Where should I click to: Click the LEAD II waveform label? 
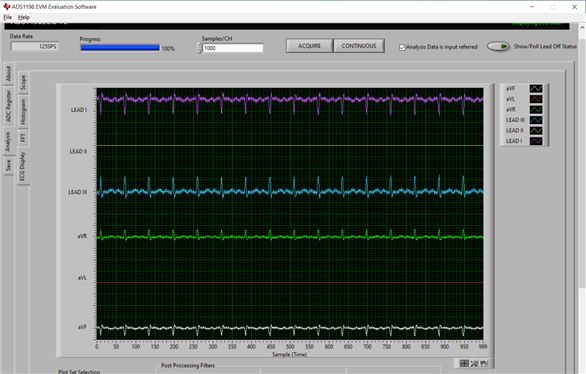click(78, 151)
